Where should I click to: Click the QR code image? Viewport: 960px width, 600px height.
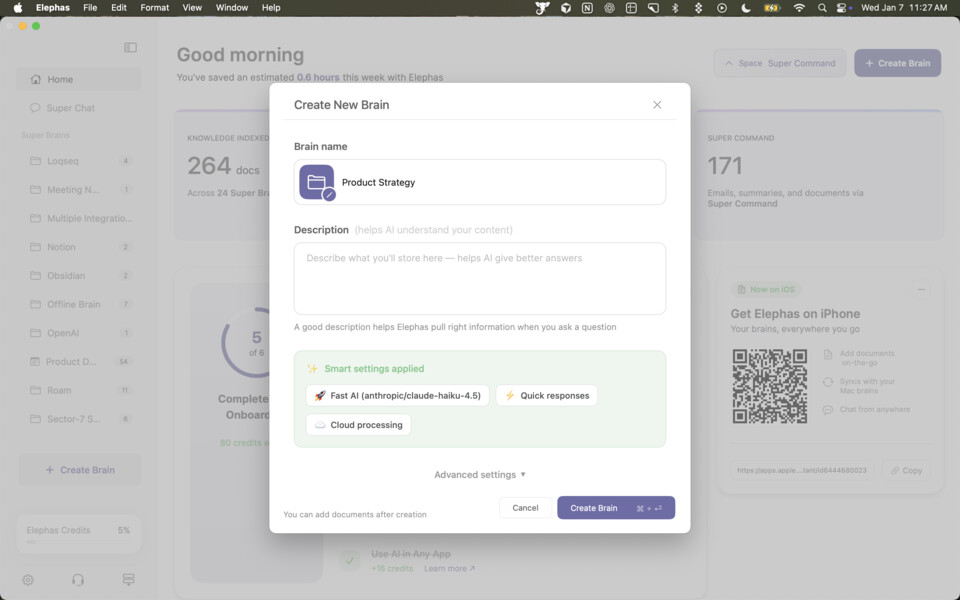(770, 386)
